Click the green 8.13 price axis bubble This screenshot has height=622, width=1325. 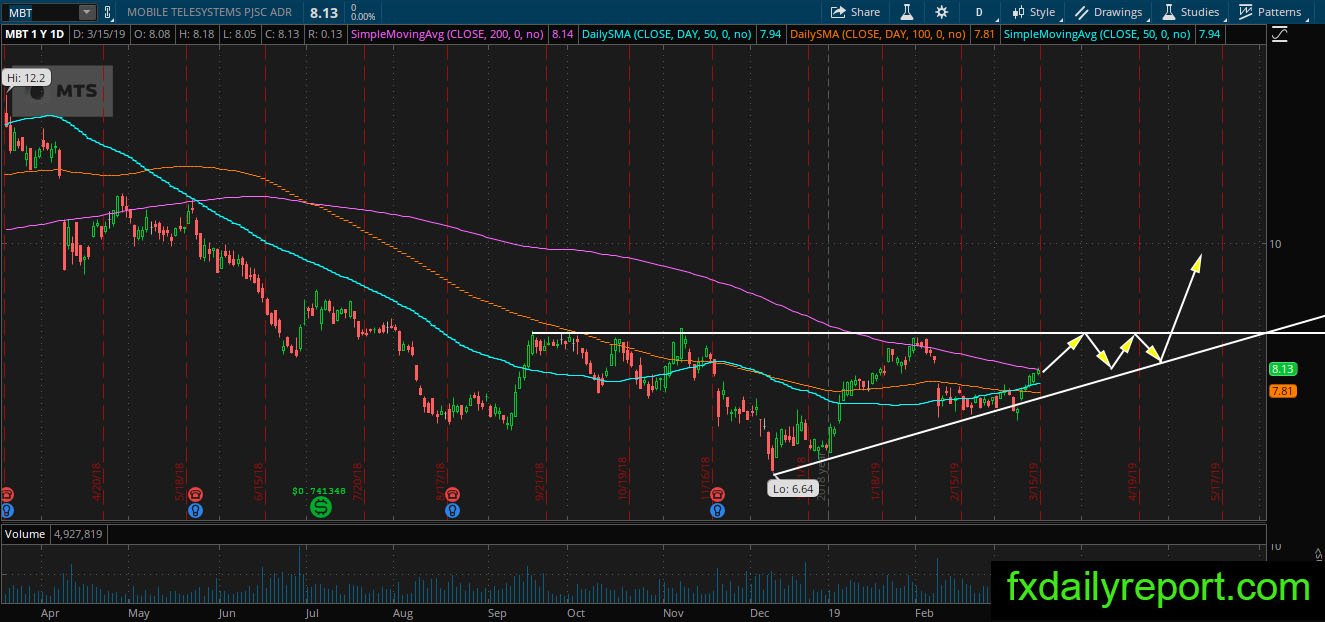point(1281,369)
